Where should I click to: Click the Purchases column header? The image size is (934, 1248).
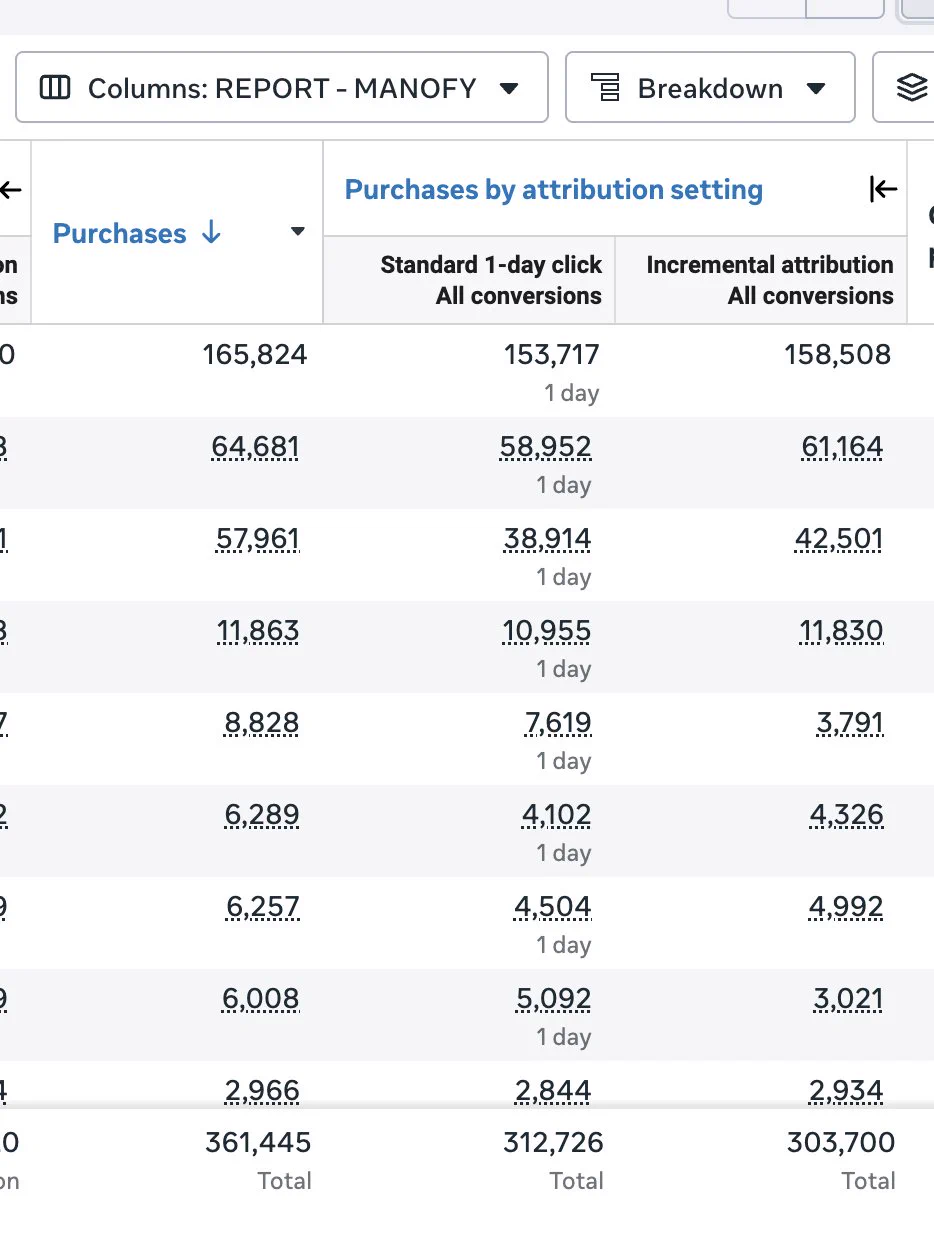tap(119, 234)
